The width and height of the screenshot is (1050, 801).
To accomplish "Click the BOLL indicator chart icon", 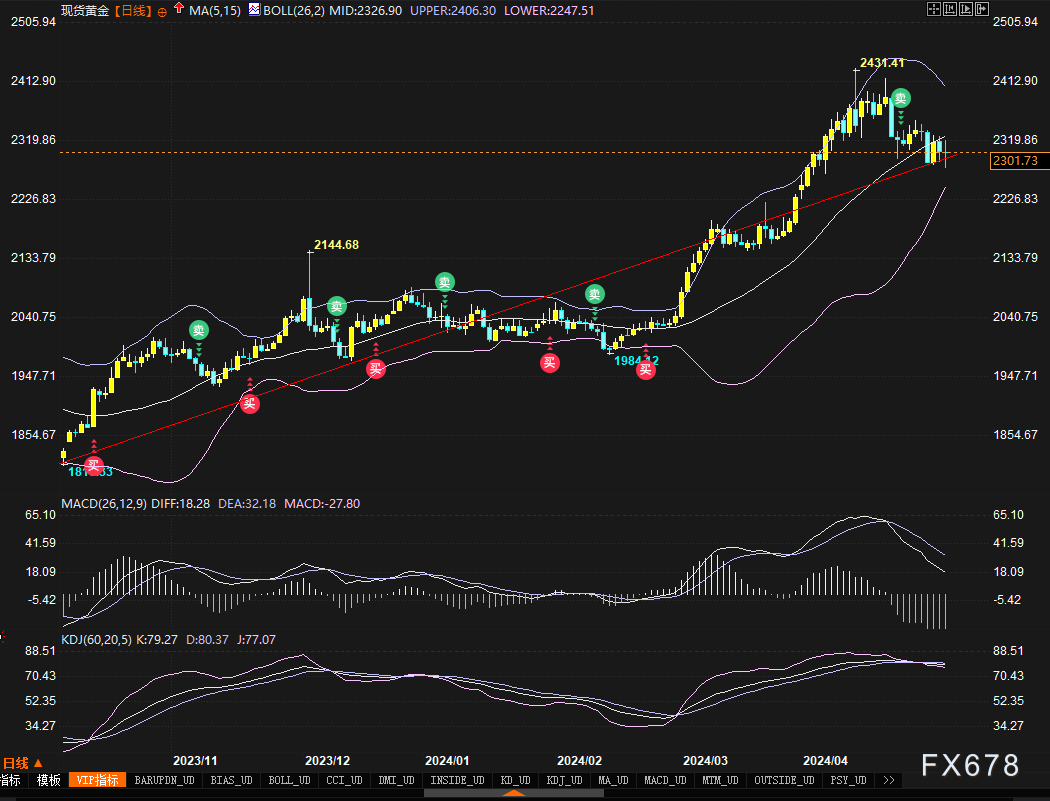I will [x=254, y=9].
